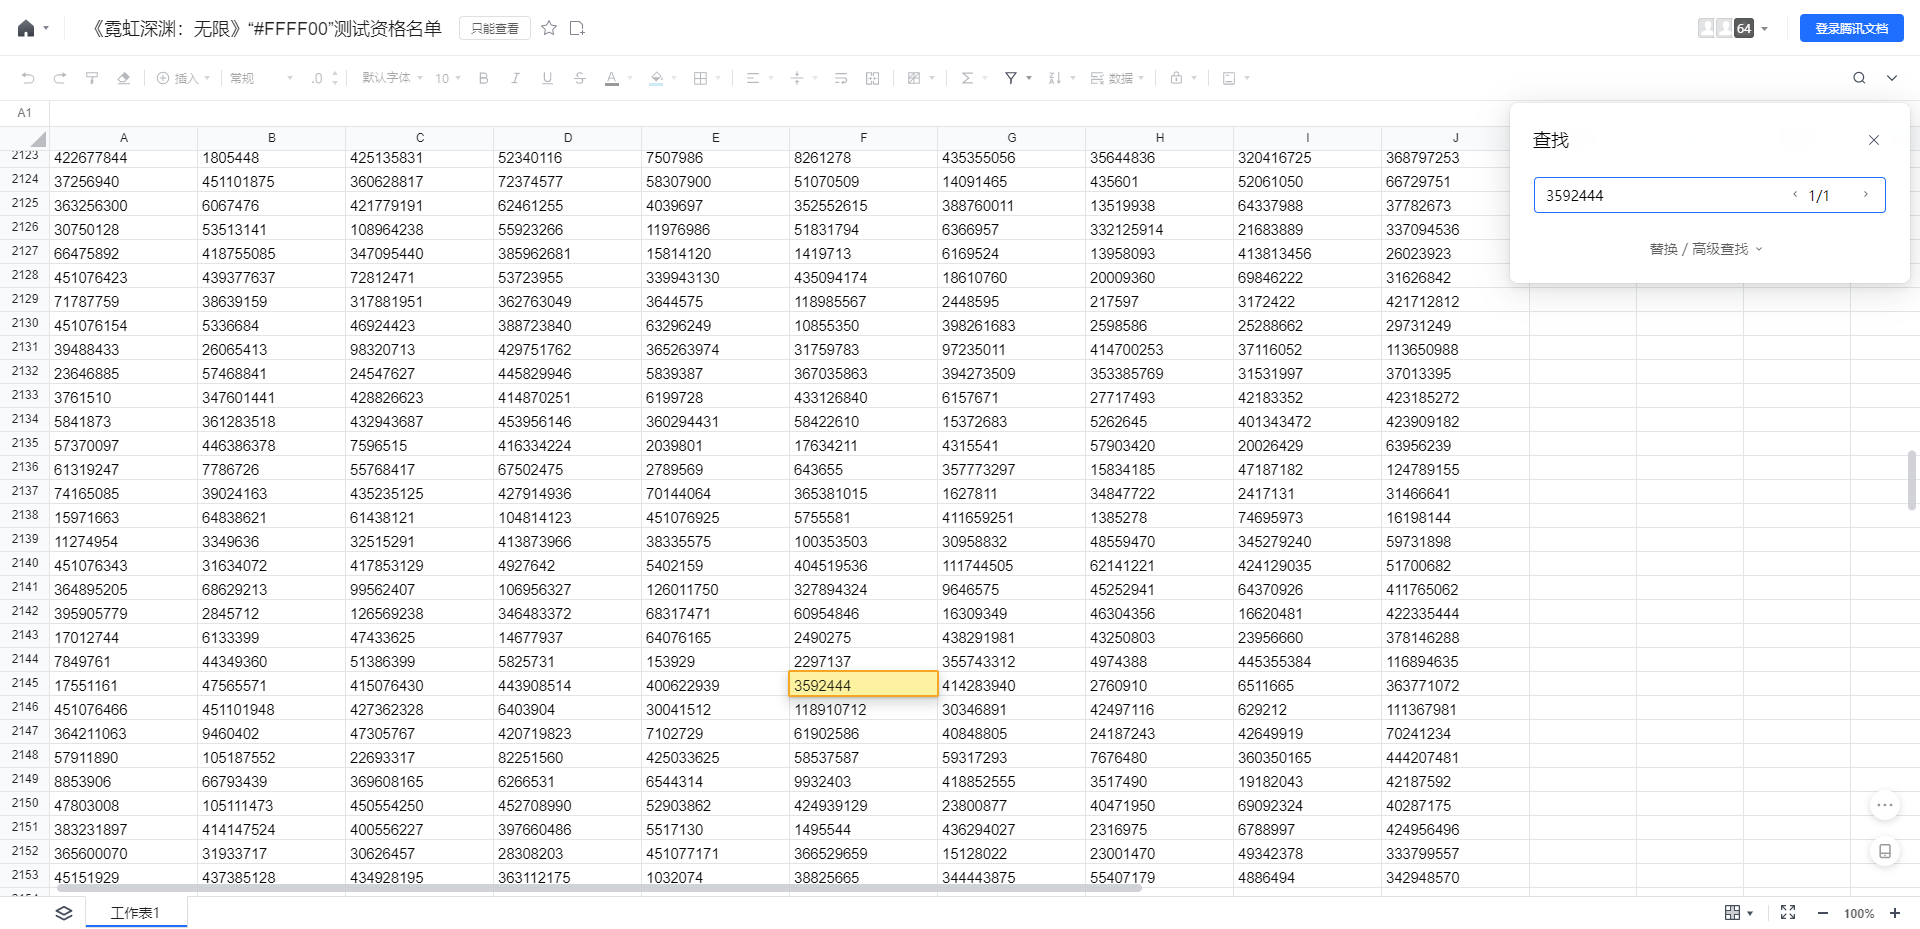Open the 插入 insert menu
Screen dimensions: 1920x929
point(183,78)
